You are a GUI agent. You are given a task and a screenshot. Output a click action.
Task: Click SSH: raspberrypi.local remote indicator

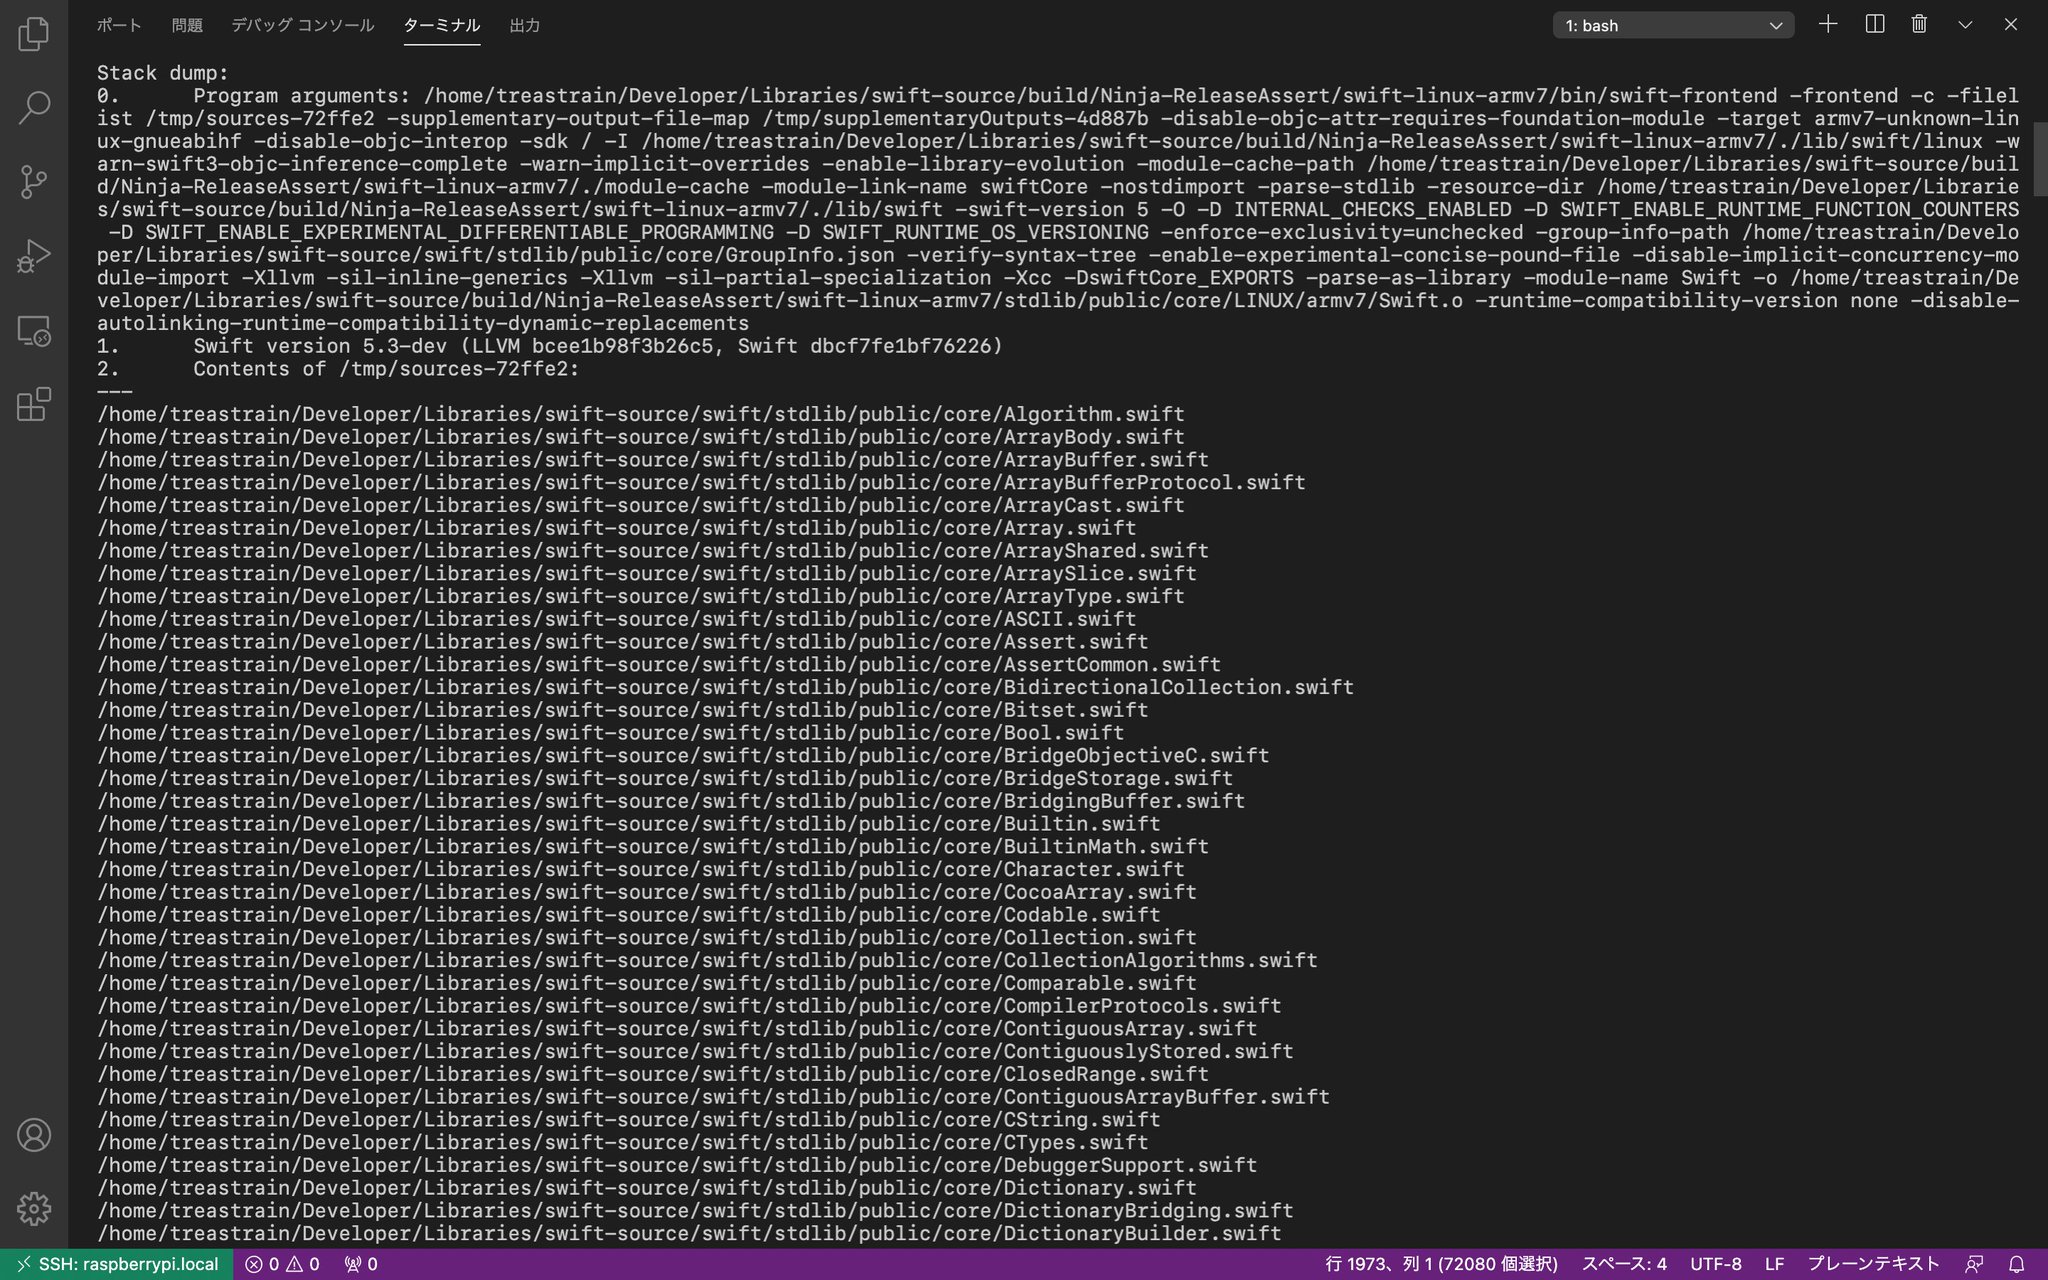pyautogui.click(x=117, y=1264)
